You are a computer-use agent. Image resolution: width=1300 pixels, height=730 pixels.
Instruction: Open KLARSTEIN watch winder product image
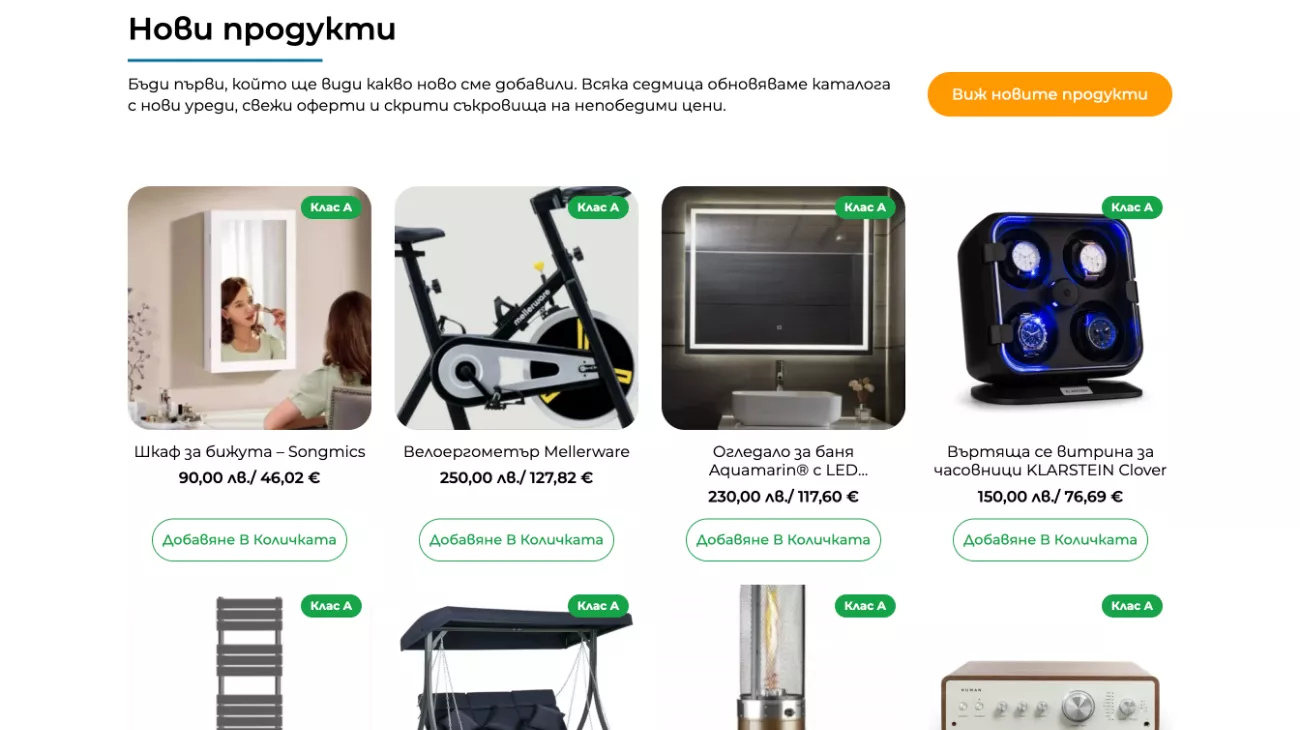[x=1050, y=308]
